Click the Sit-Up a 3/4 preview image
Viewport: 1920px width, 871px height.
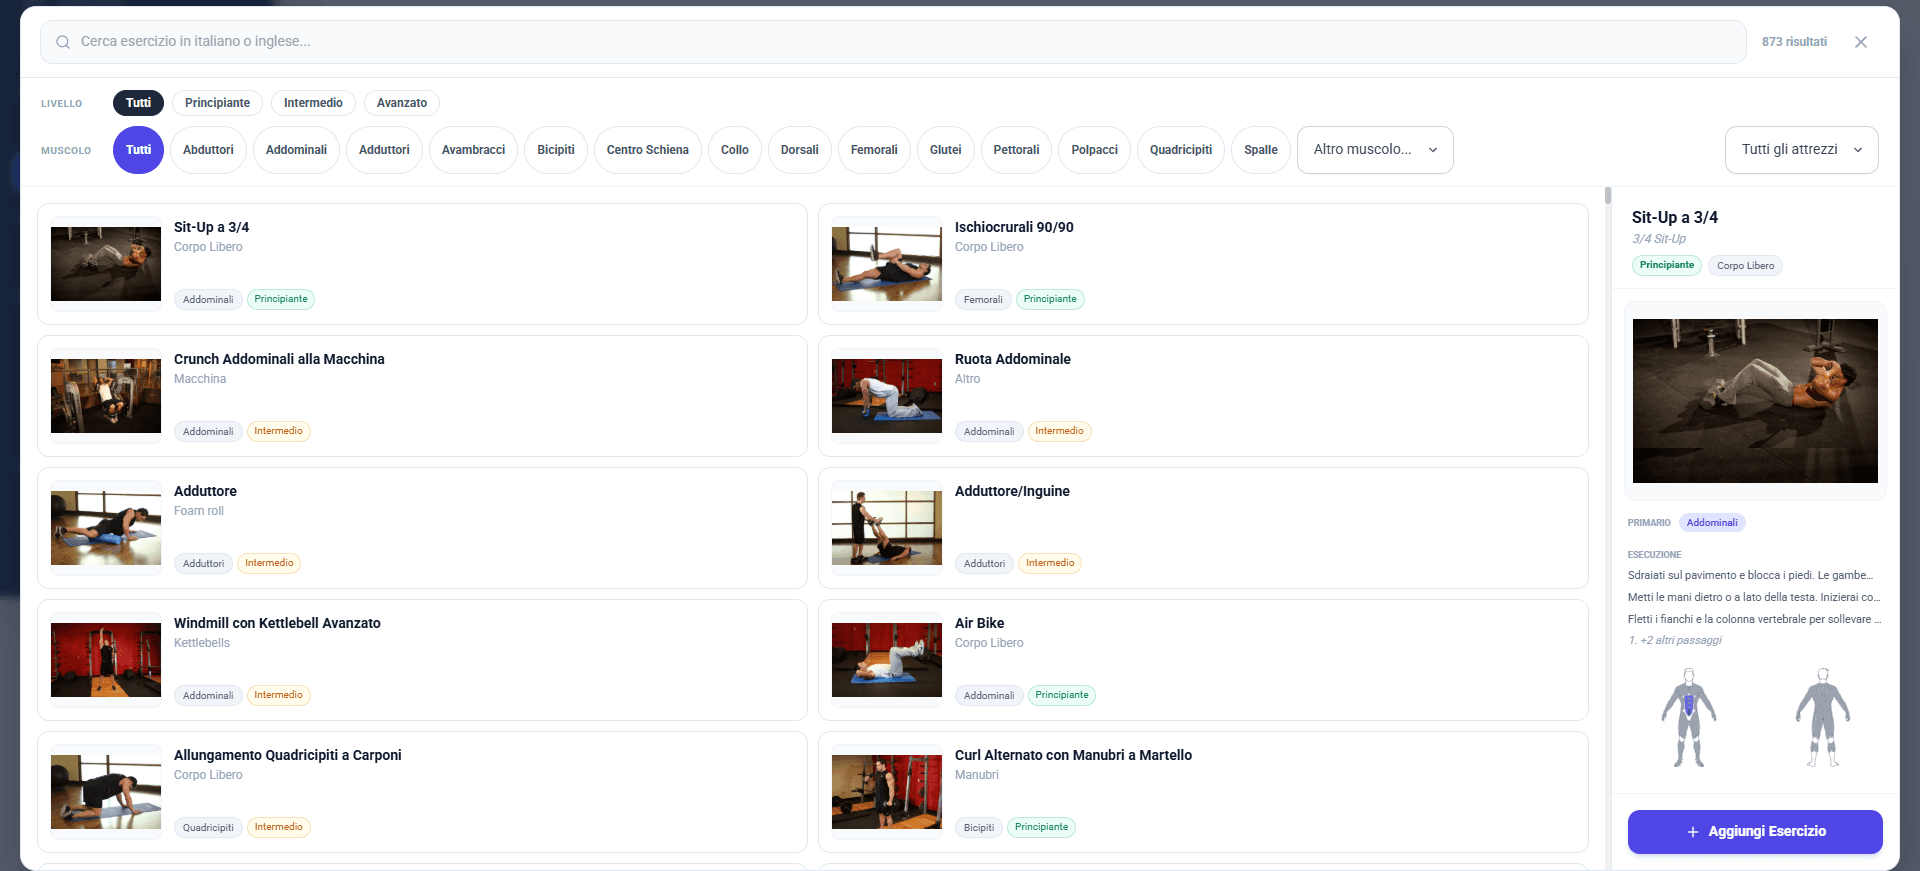1754,401
